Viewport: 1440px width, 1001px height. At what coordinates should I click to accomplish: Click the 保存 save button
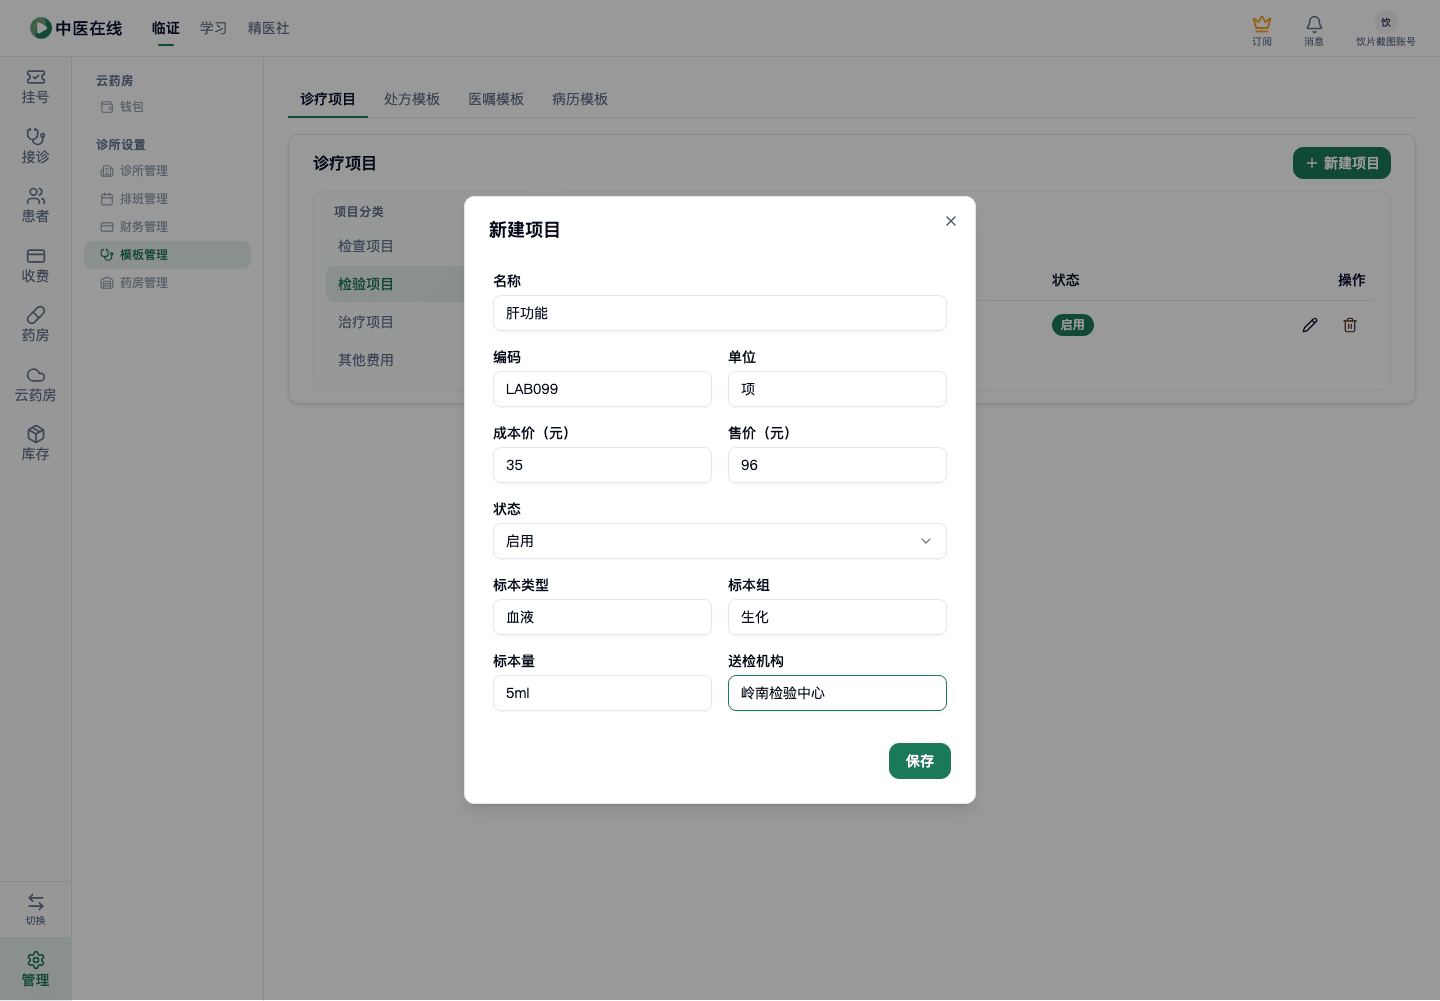coord(920,761)
